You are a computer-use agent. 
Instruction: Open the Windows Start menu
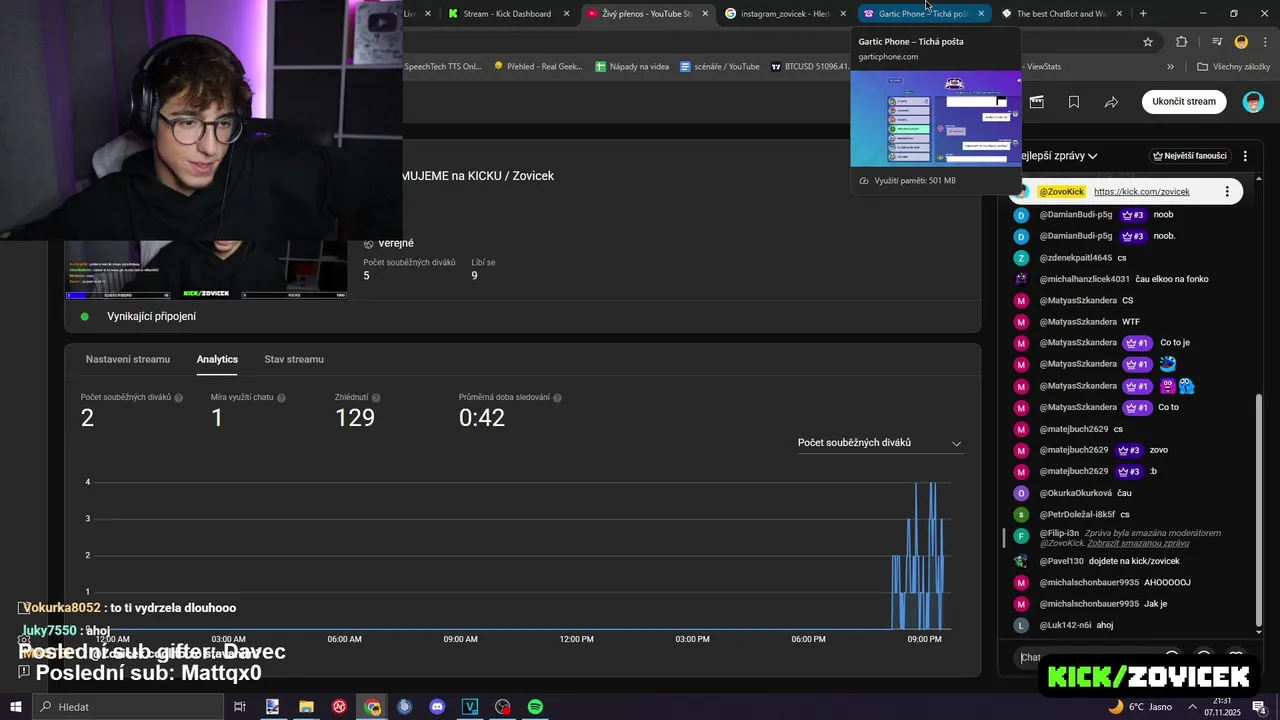[16, 707]
